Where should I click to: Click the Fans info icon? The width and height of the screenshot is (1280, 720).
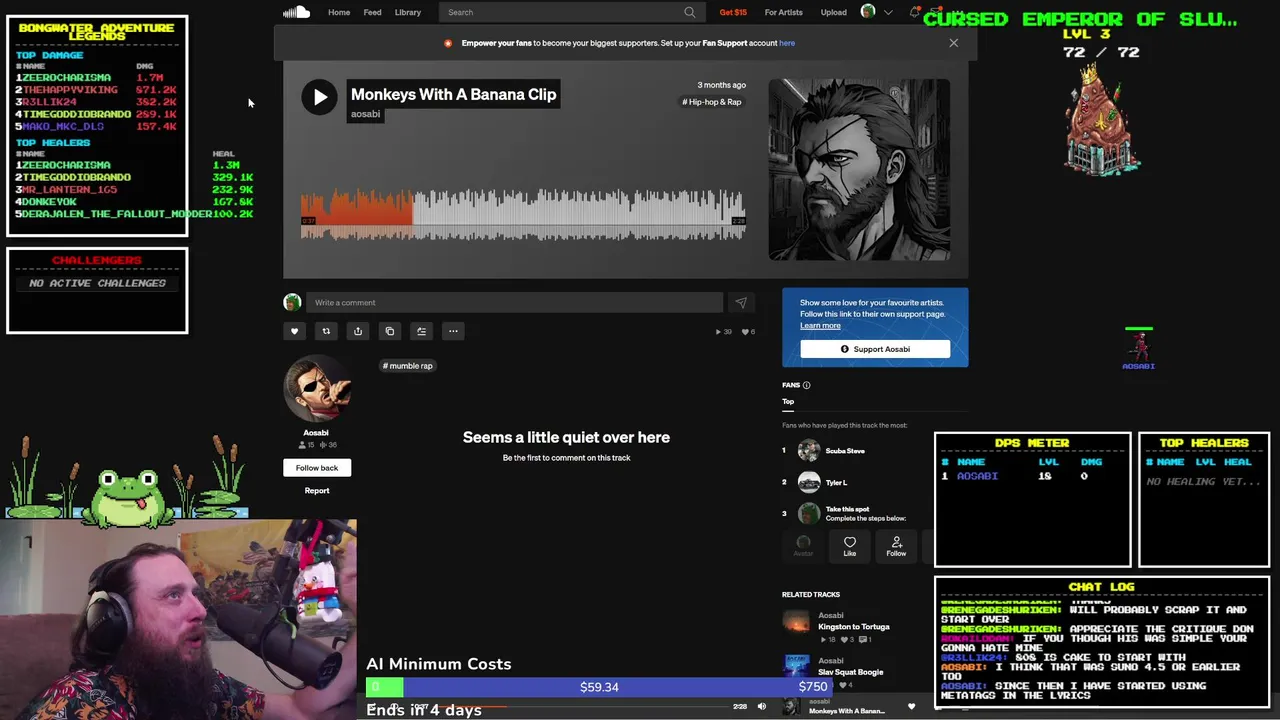(807, 385)
